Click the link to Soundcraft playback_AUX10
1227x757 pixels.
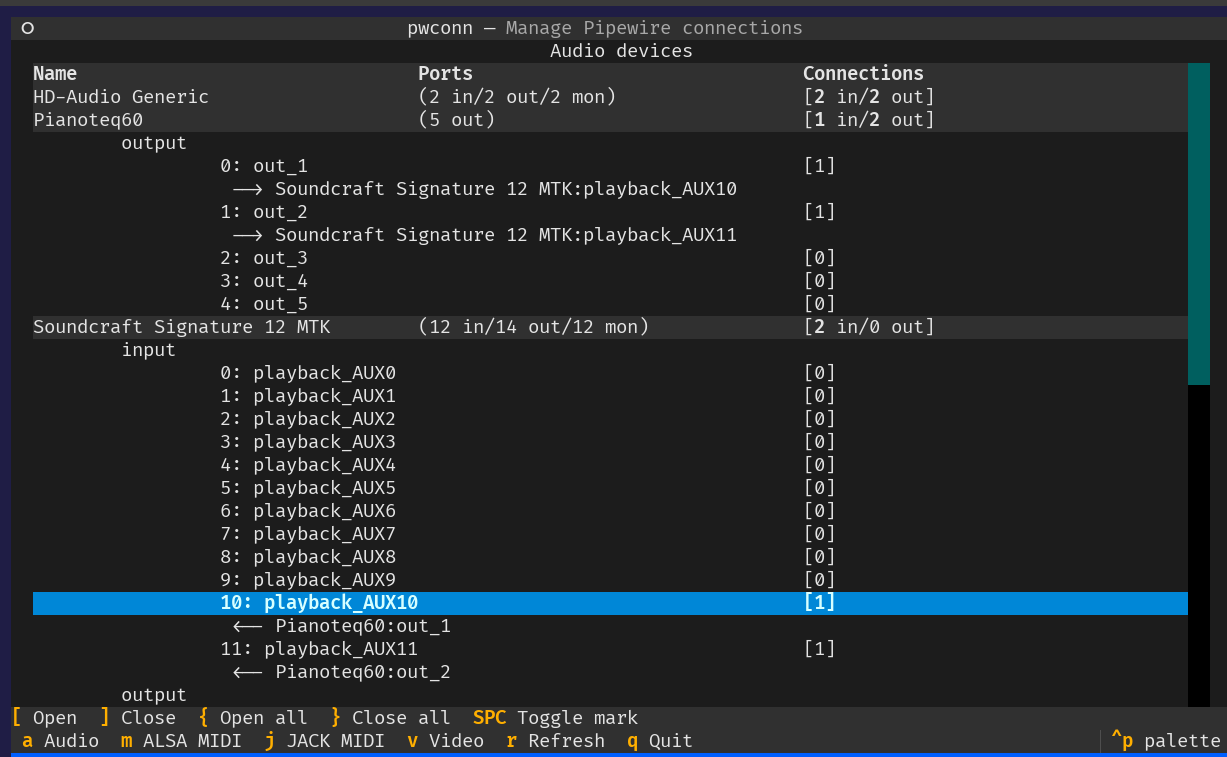pos(485,189)
